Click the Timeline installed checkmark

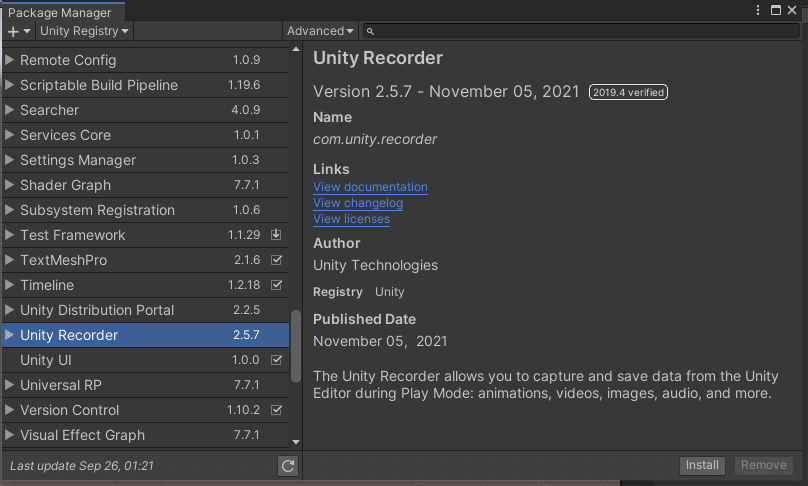pos(277,285)
